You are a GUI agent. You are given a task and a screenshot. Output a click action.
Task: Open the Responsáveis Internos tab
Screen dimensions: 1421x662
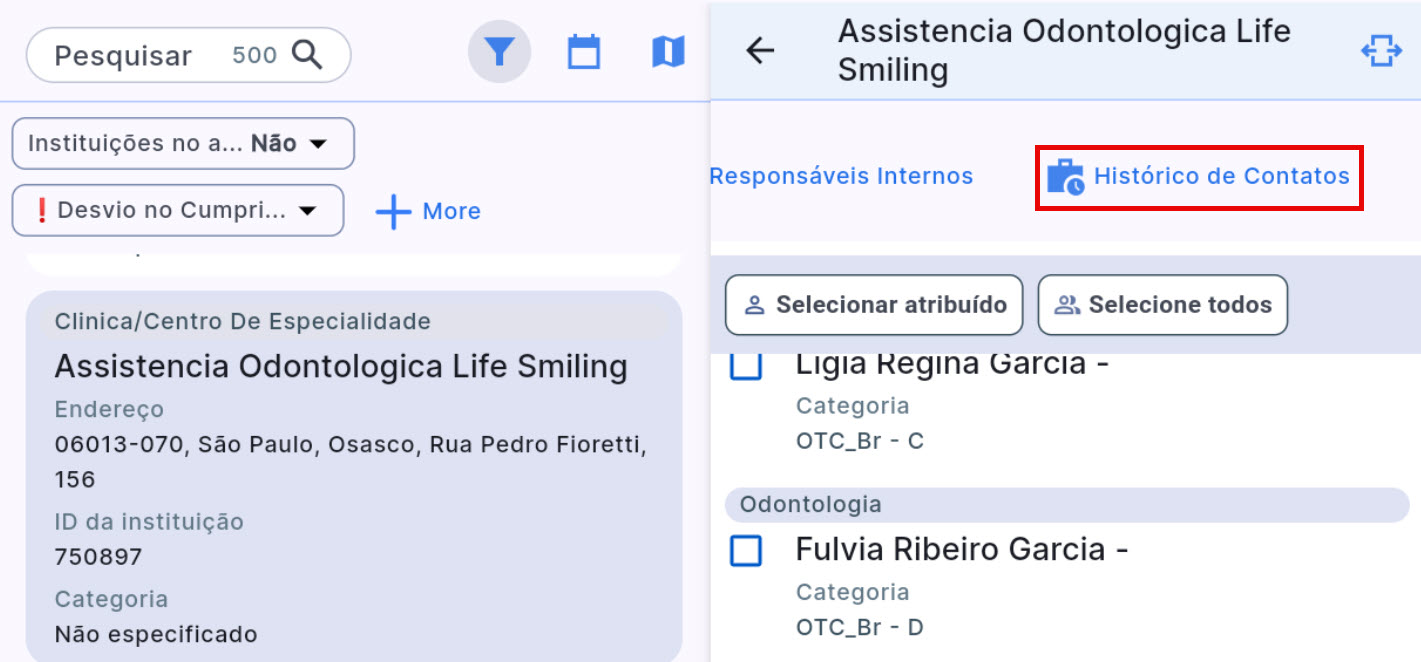841,177
